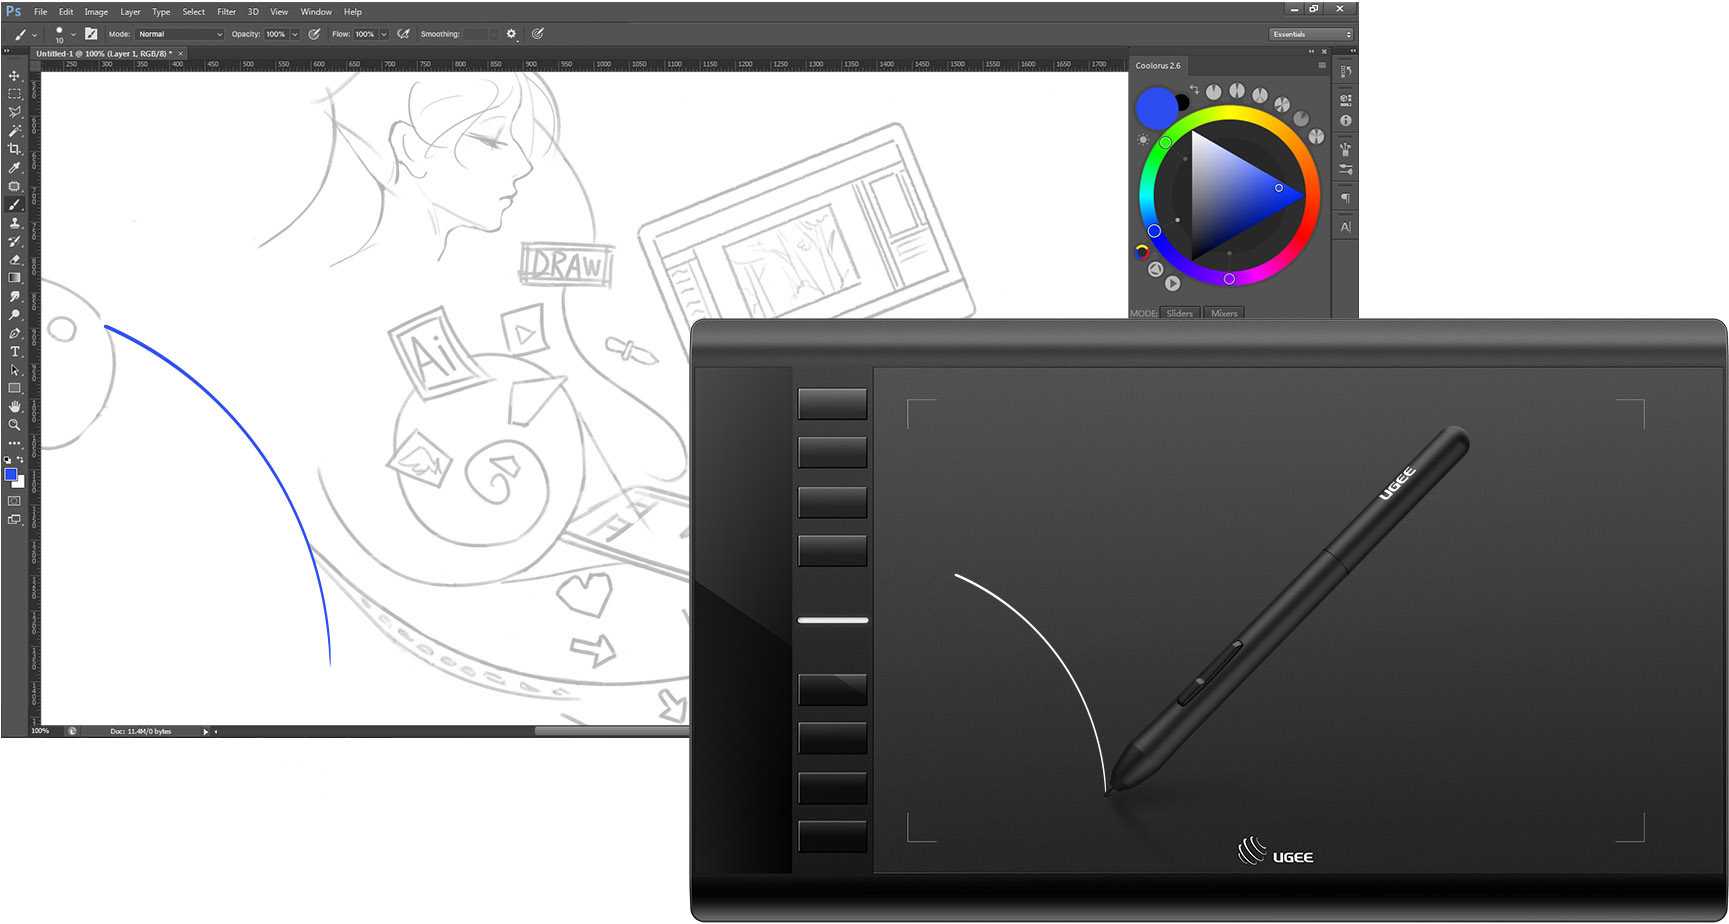Pick the Eyedropper tool
The image size is (1729, 924).
tap(14, 167)
